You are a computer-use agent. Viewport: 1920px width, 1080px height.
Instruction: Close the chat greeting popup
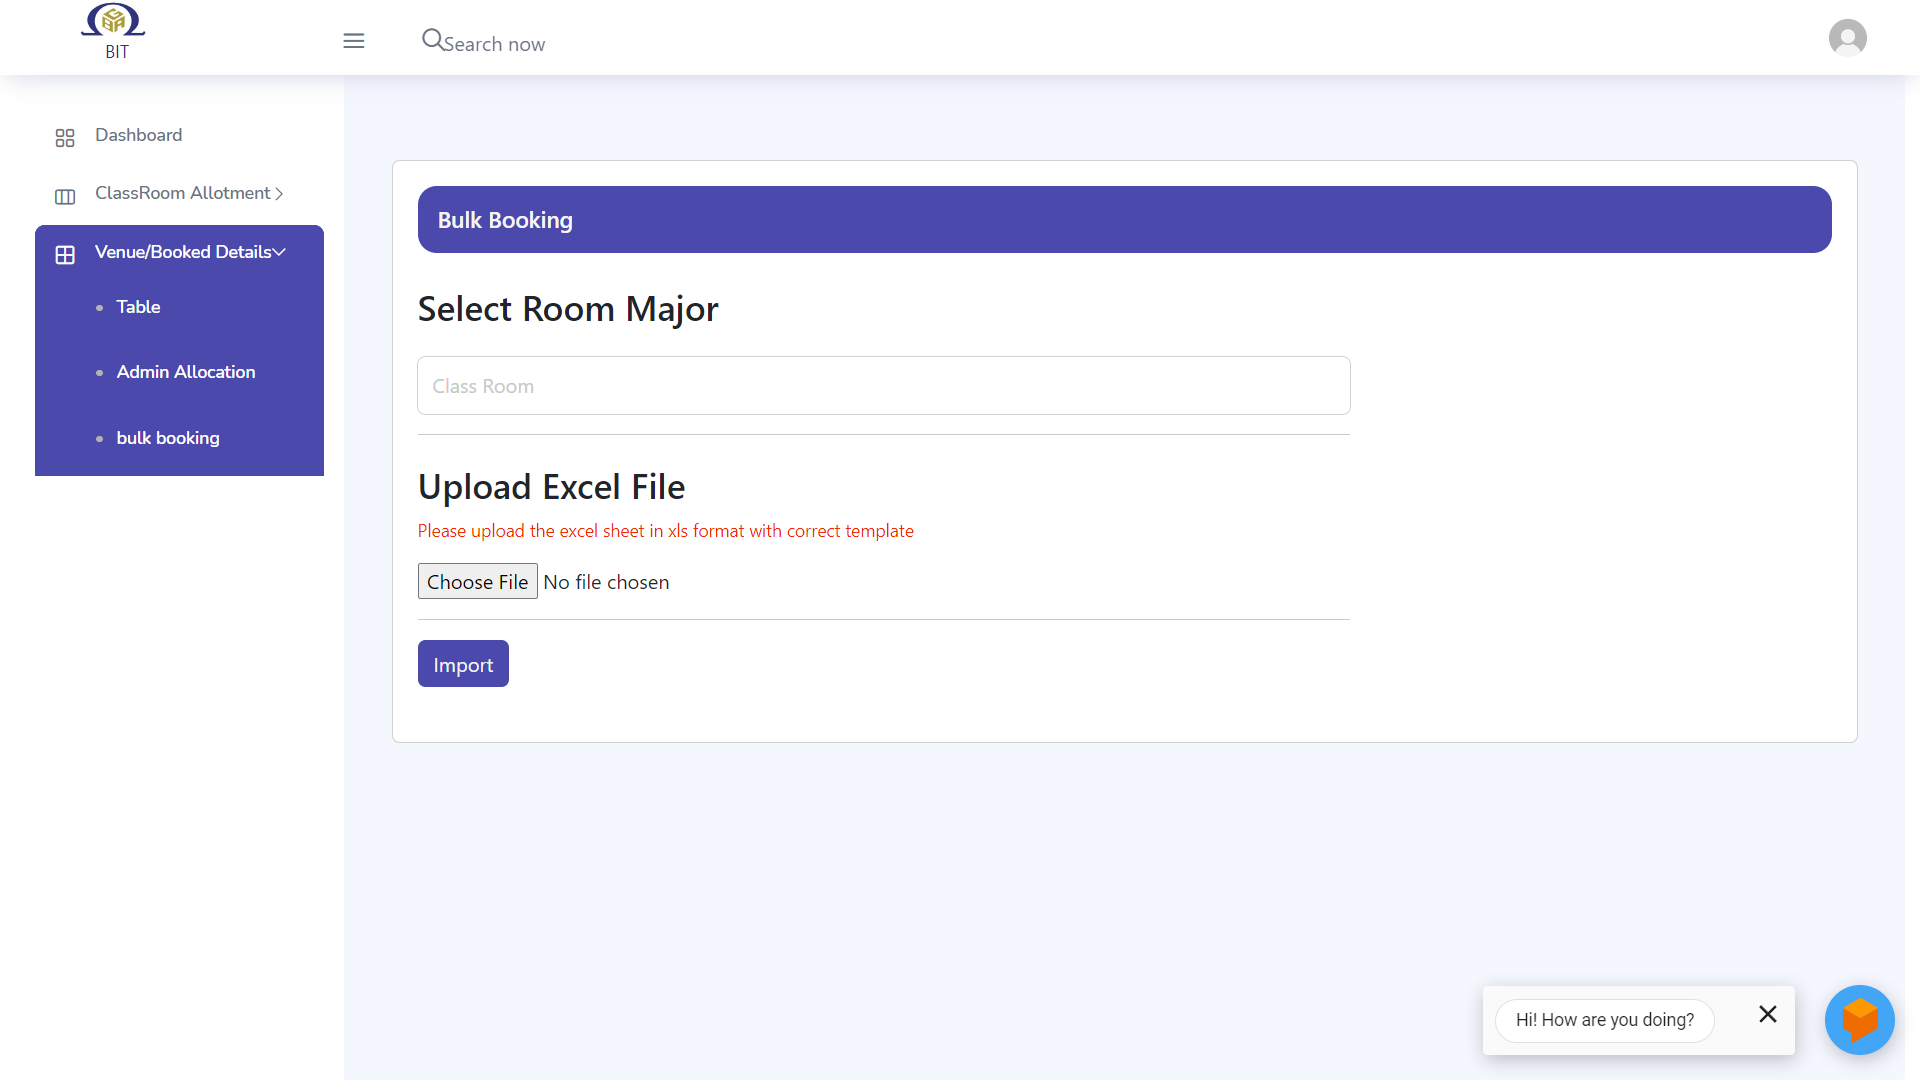coord(1767,1014)
